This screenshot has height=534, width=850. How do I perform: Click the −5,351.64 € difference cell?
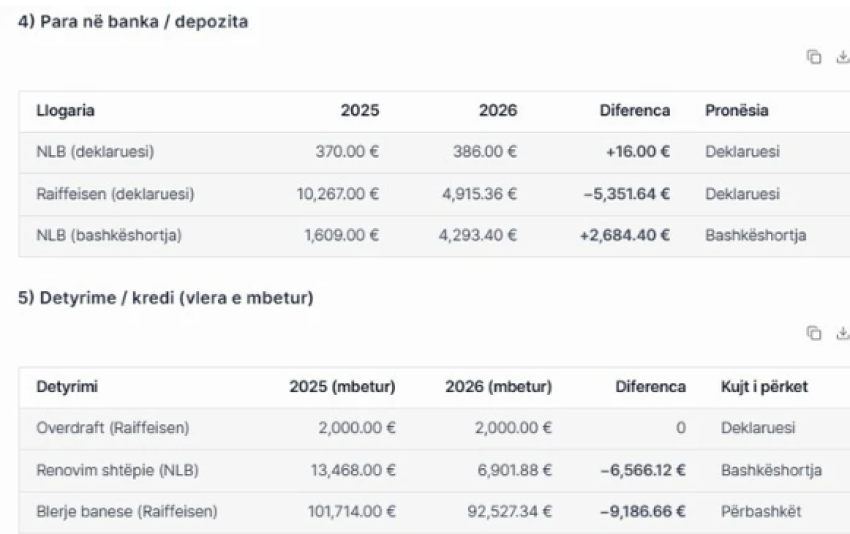[626, 194]
